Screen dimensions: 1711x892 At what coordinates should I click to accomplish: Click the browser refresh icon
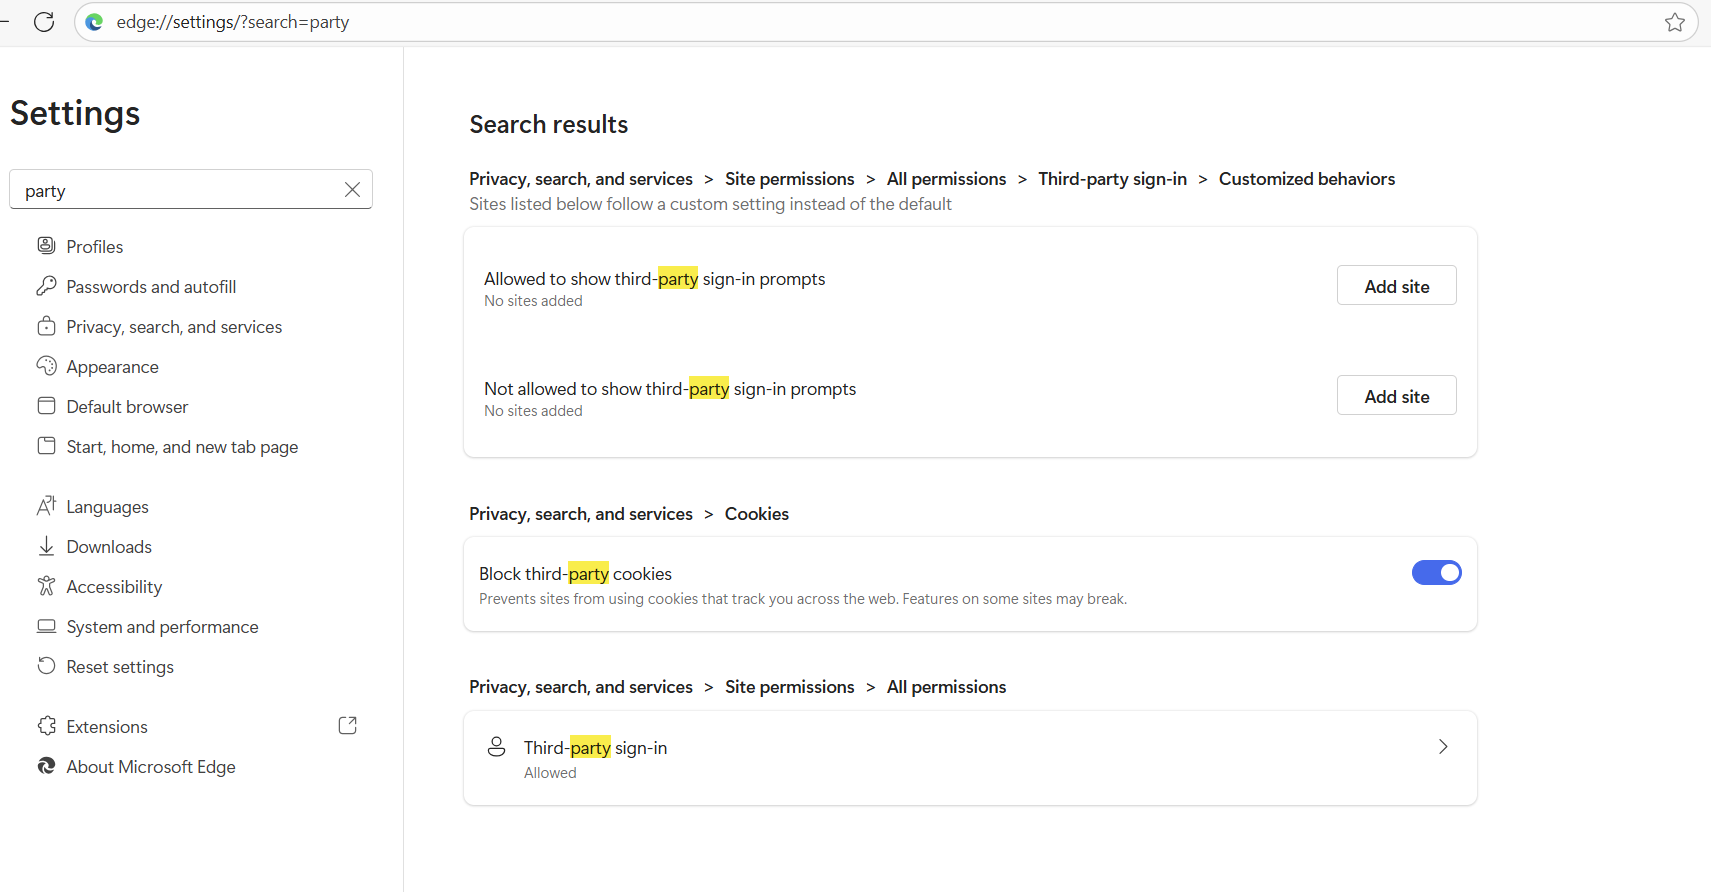point(44,22)
